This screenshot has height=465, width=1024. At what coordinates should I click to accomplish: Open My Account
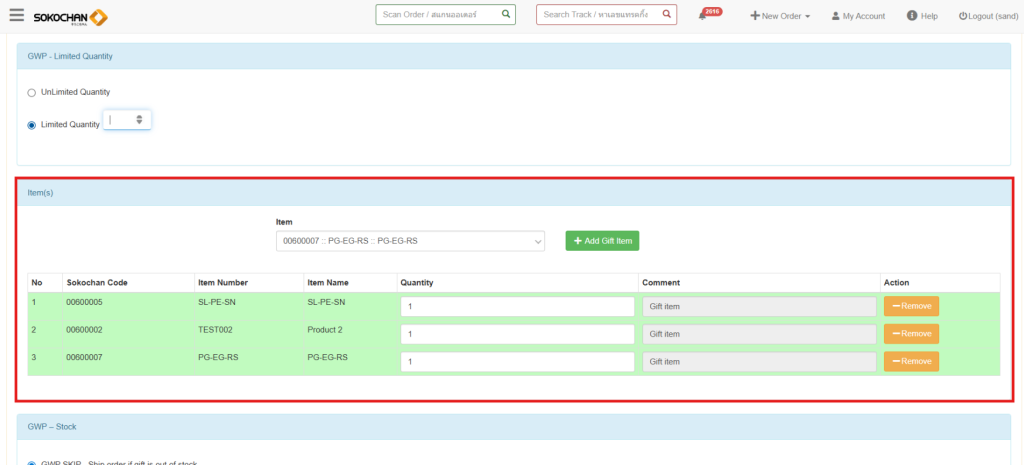tap(858, 16)
